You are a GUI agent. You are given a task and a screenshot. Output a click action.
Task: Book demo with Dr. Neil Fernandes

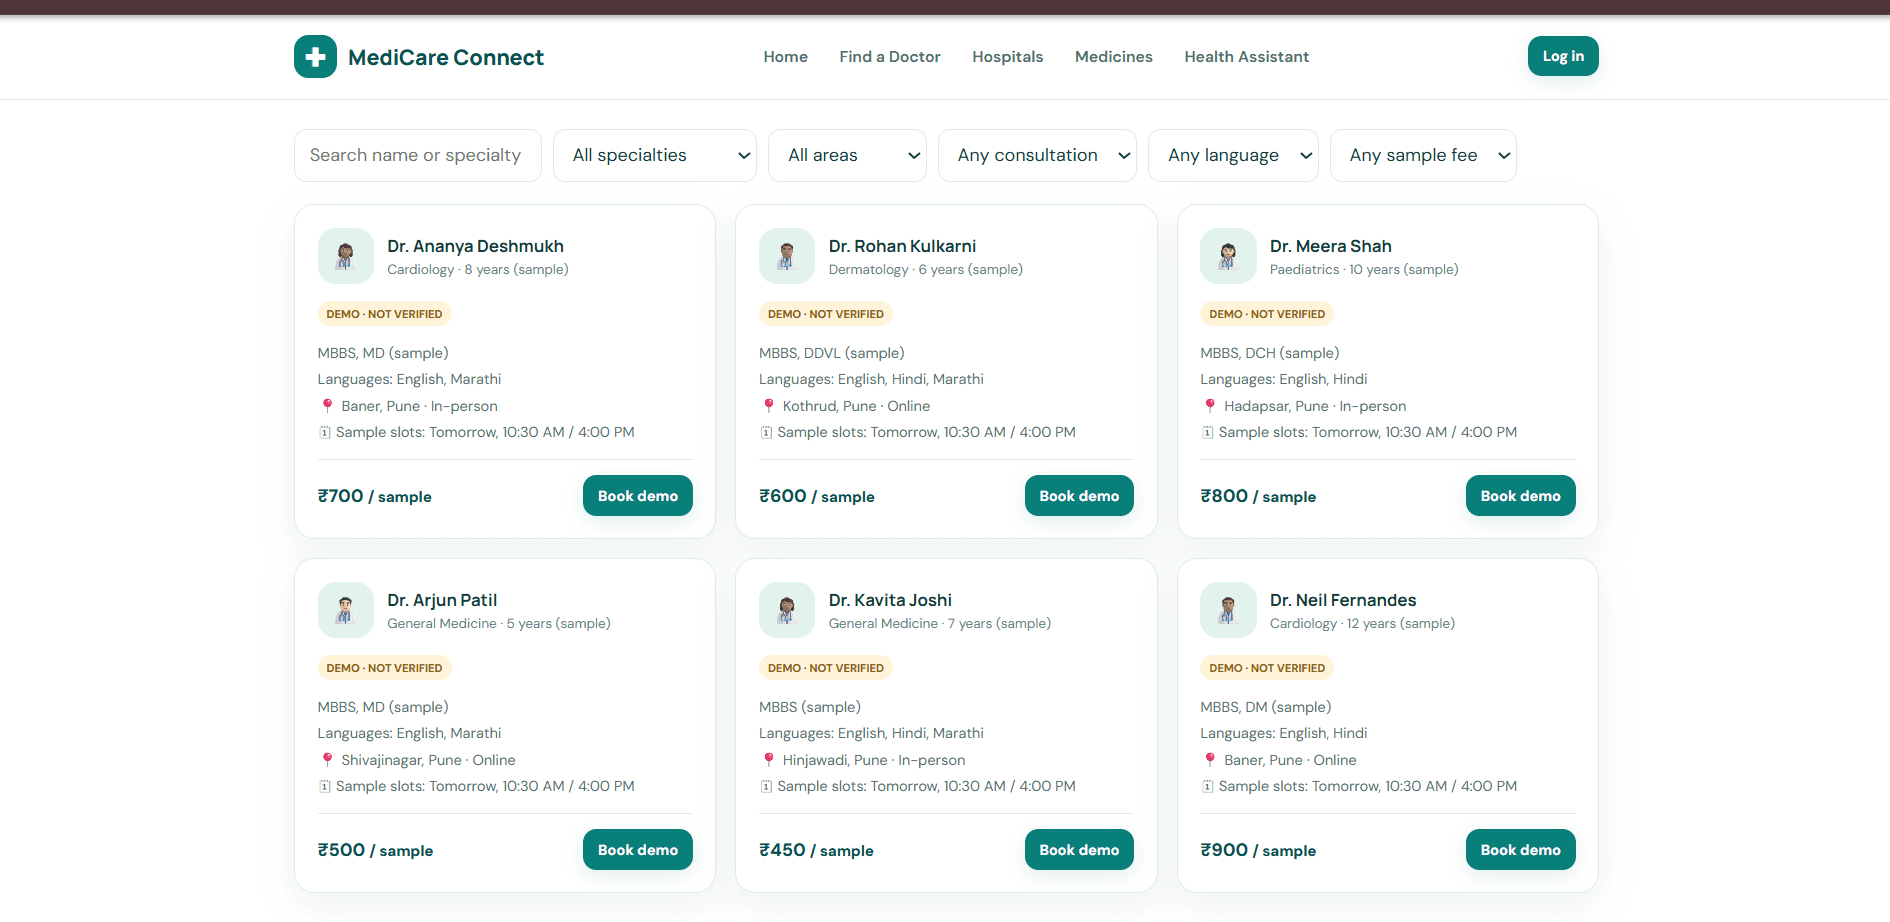tap(1520, 850)
